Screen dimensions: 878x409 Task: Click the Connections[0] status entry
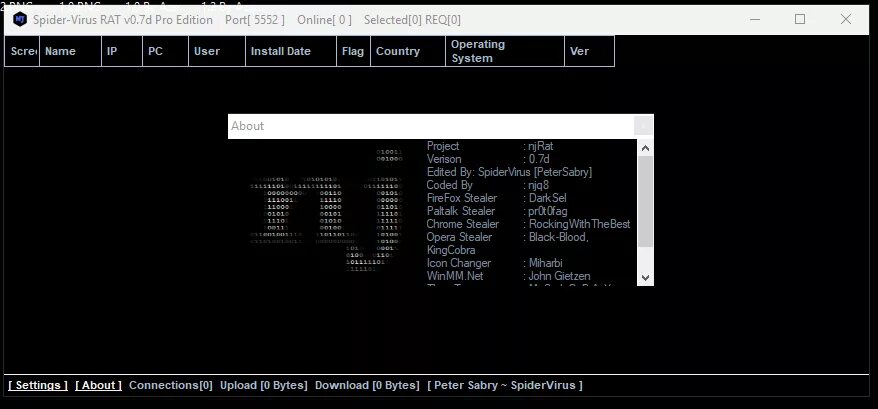pos(171,385)
